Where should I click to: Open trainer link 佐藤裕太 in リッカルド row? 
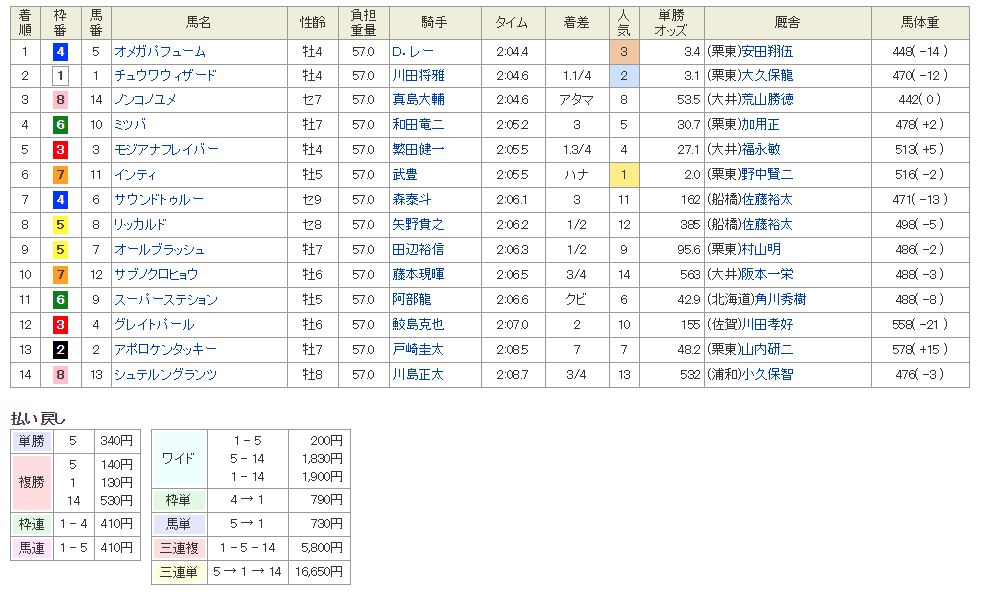767,225
